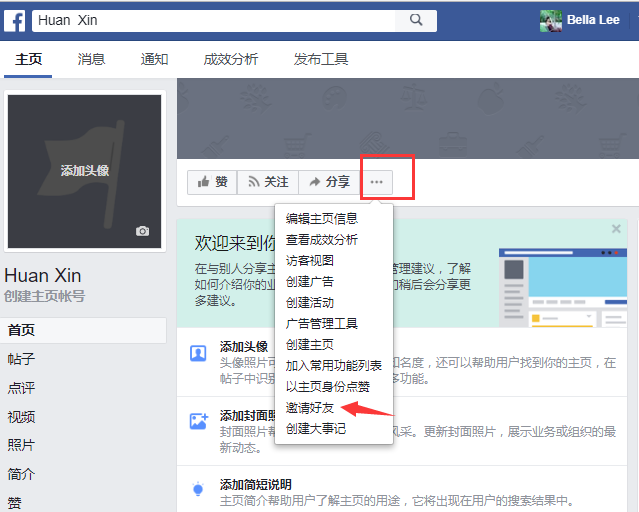Select 编辑主页信息 from the menu
This screenshot has width=639, height=512.
[x=322, y=219]
